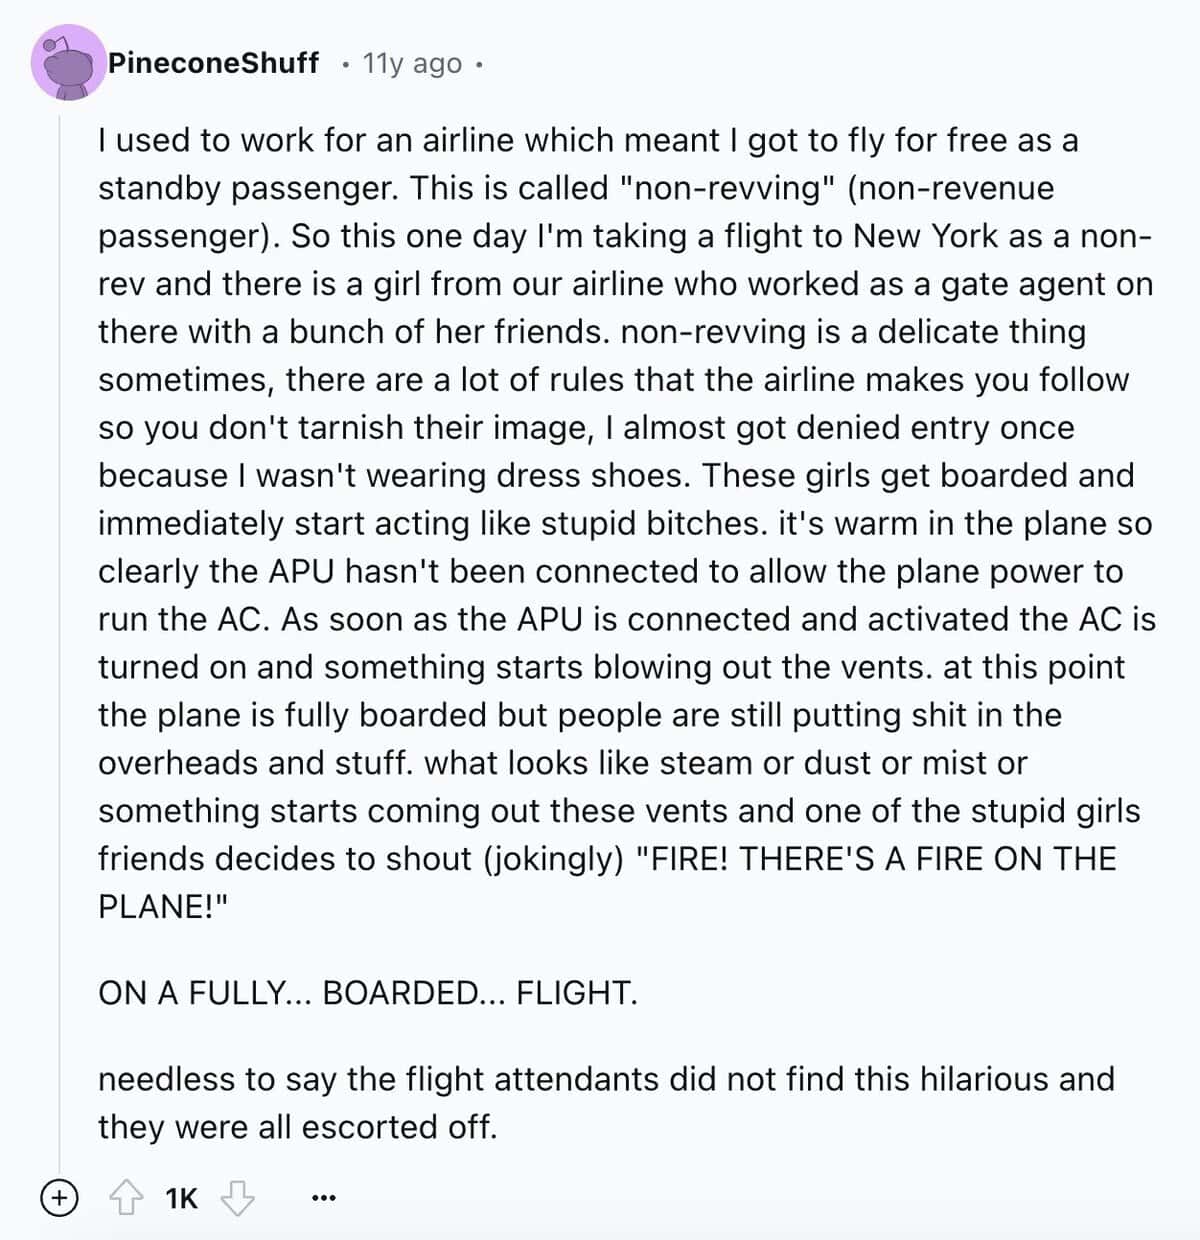This screenshot has width=1200, height=1240.
Task: Click PineconeShuff's purple Snoo avatar
Action: point(70,65)
